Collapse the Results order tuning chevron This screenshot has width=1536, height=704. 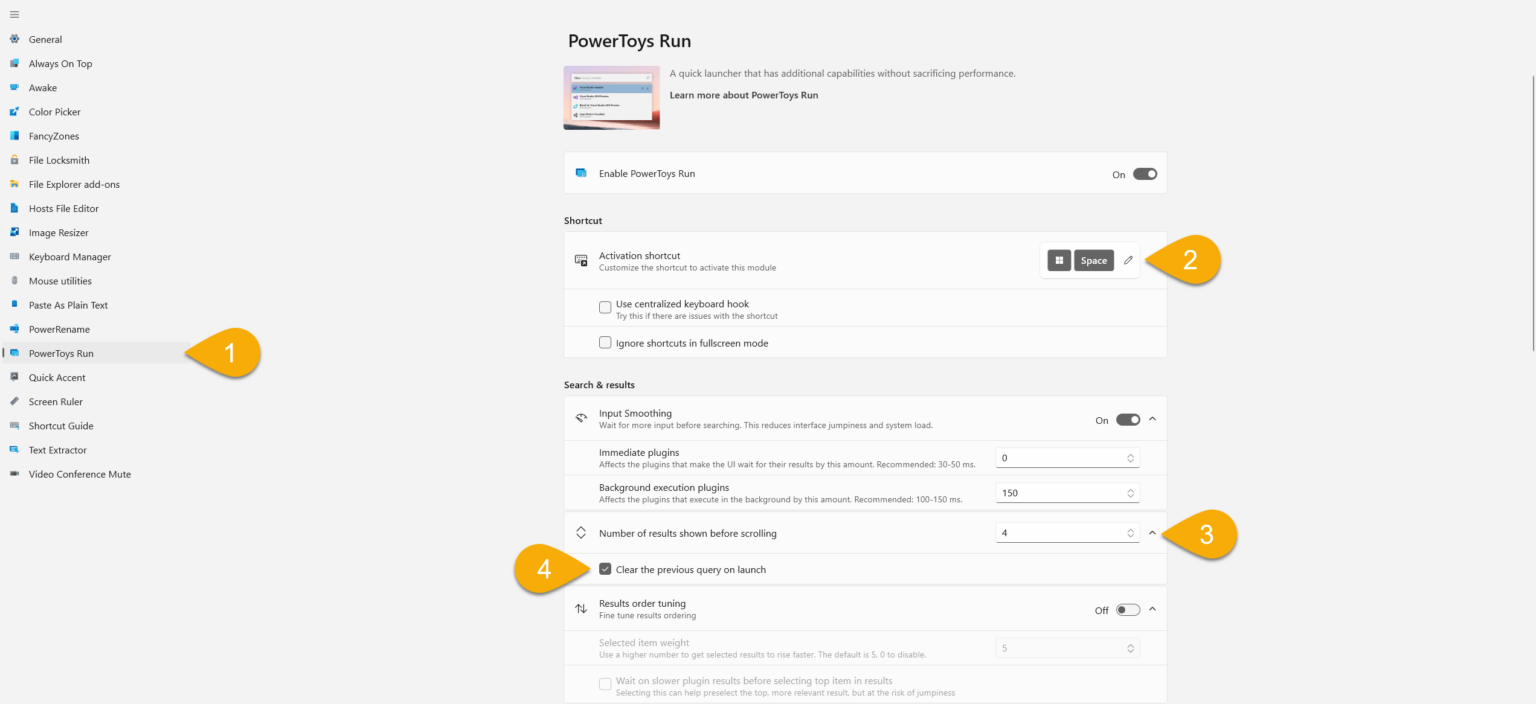(x=1152, y=610)
